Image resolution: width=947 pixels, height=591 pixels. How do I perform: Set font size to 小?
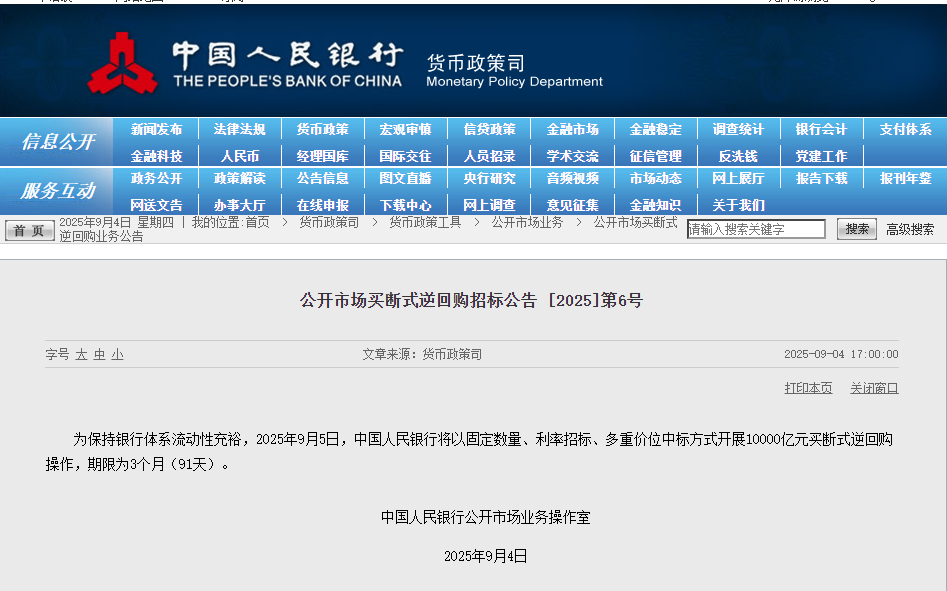tap(118, 354)
